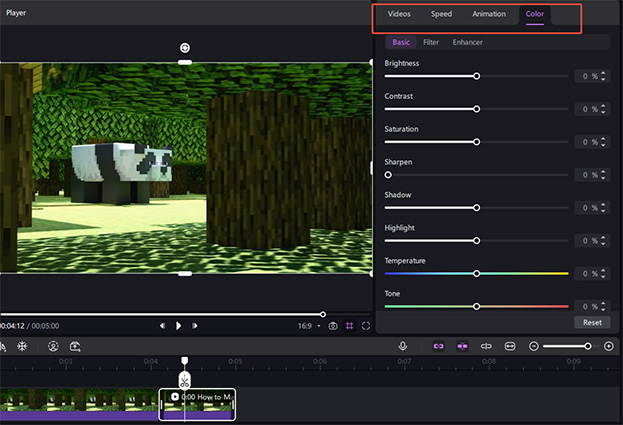Screen dimensions: 623x425
Task: Click the playhead marker on timeline ruler
Action: [185, 360]
